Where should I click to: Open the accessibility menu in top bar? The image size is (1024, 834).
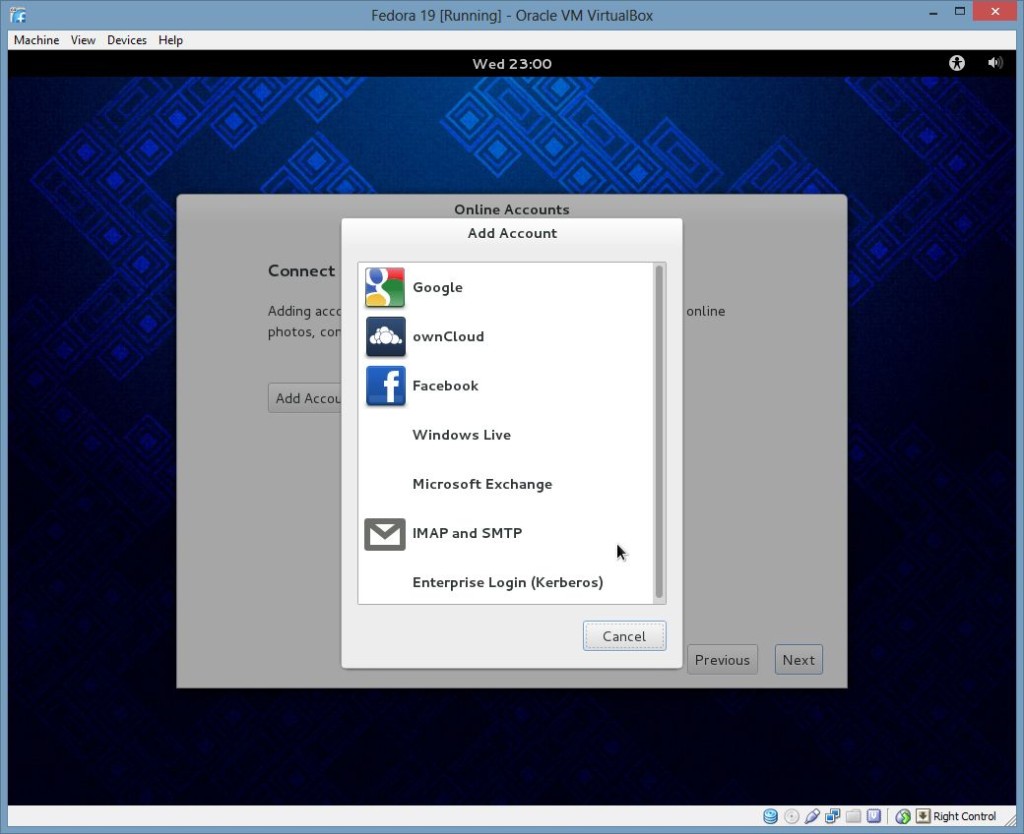957,63
